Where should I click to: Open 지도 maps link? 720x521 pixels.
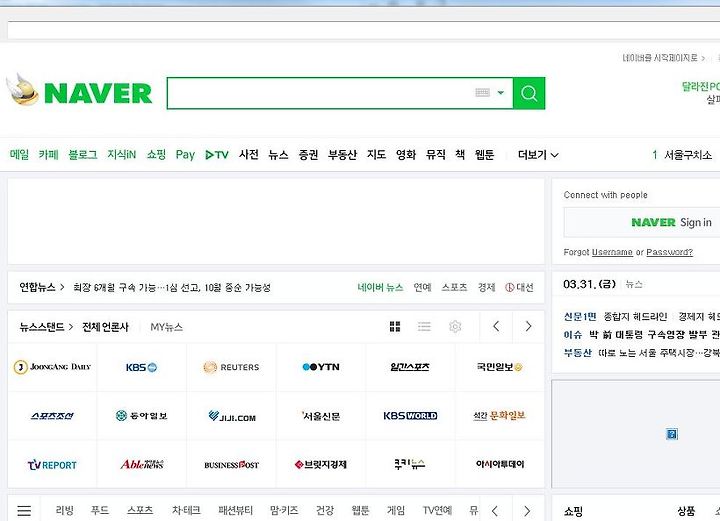pyautogui.click(x=376, y=155)
